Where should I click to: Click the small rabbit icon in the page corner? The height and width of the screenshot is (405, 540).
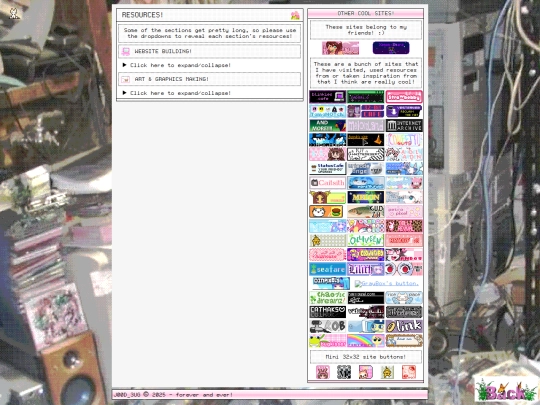pyautogui.click(x=13, y=13)
